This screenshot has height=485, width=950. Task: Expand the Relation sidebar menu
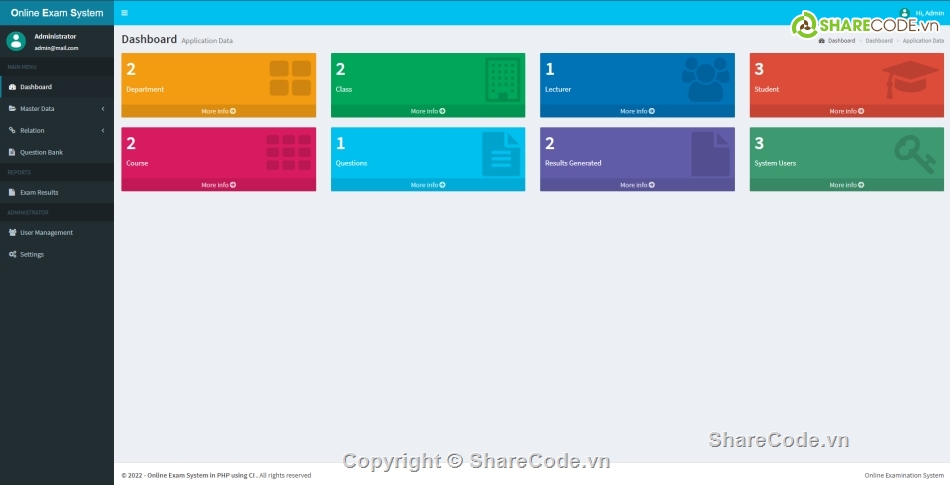coord(56,130)
